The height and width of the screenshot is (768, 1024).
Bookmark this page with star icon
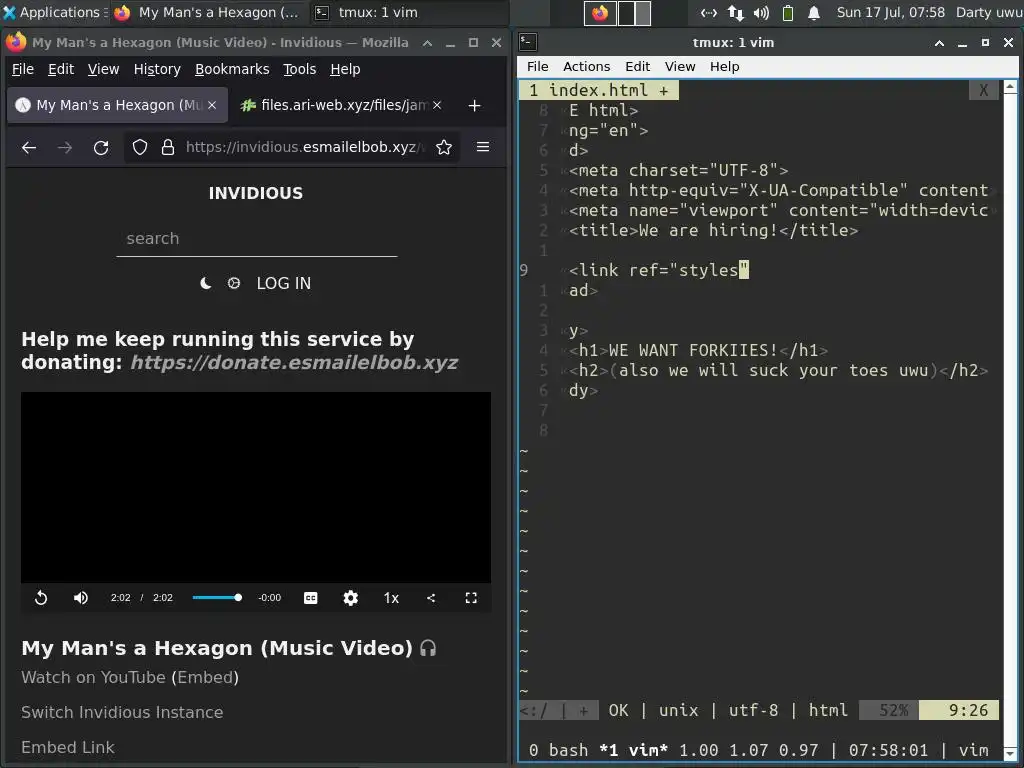tap(444, 148)
